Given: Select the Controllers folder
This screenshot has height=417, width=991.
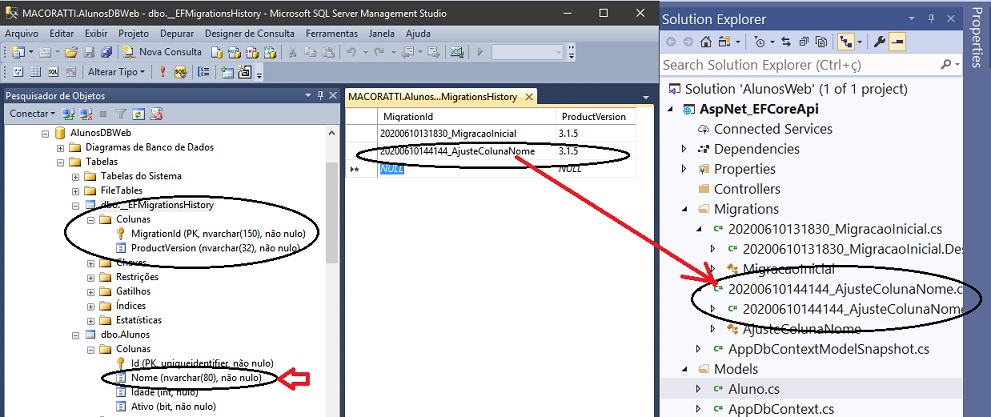Looking at the screenshot, I should (x=746, y=189).
